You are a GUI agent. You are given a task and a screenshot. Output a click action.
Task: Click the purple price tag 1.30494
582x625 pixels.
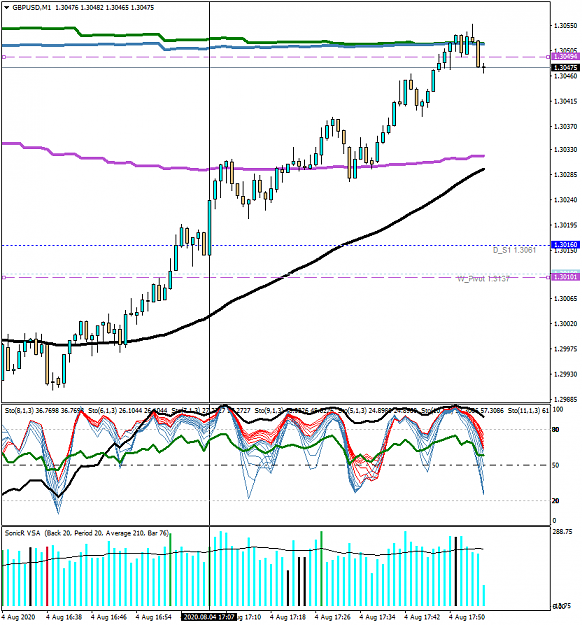click(566, 57)
